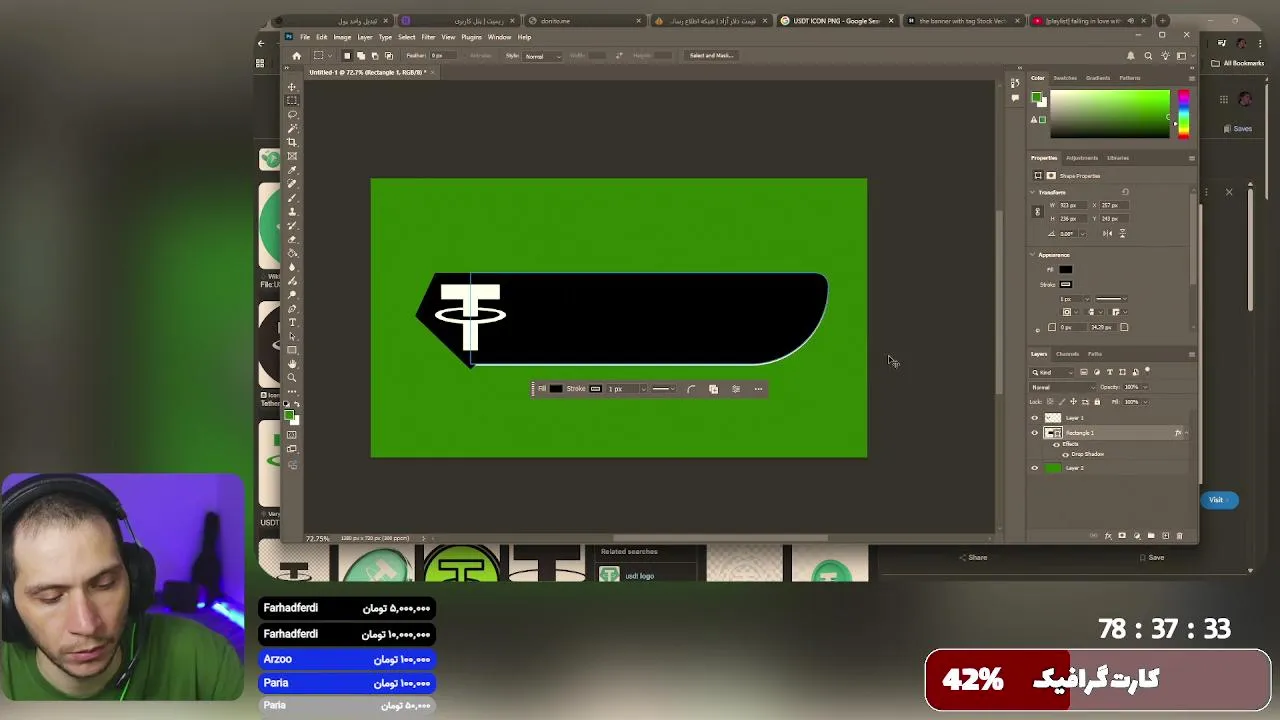Hide Layer 2 with its eye icon
This screenshot has height=720, width=1280.
tap(1035, 468)
